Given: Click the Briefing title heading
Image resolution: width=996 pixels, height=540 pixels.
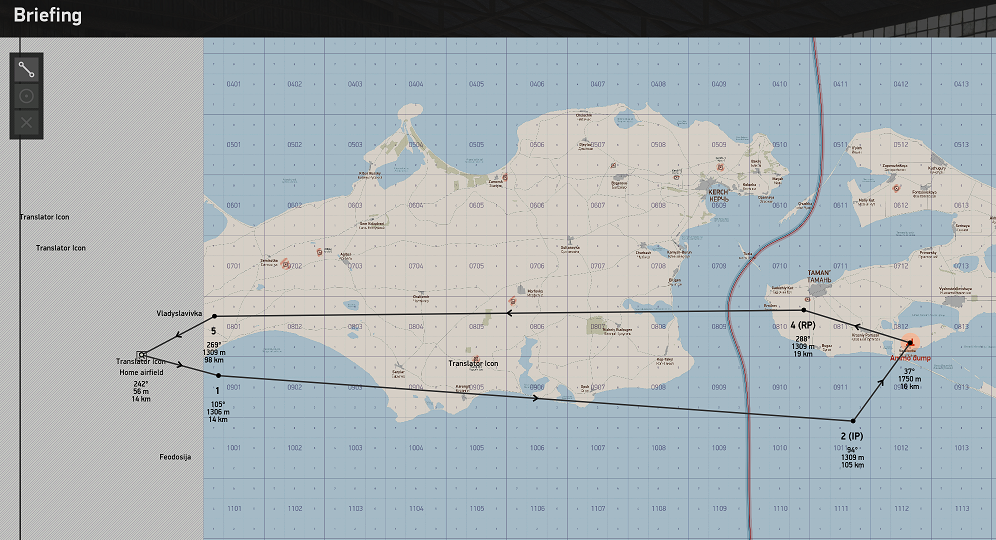Looking at the screenshot, I should (48, 16).
